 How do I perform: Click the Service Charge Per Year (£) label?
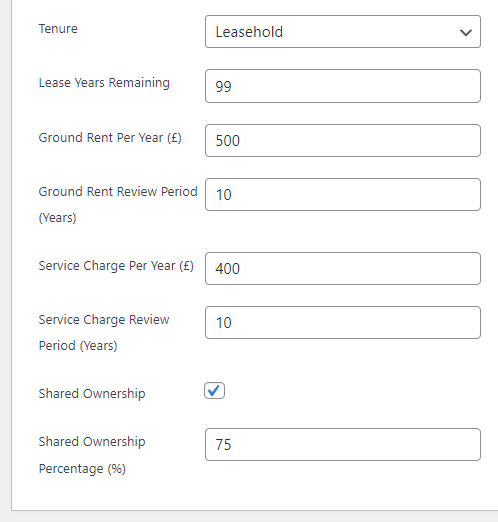tap(116, 266)
